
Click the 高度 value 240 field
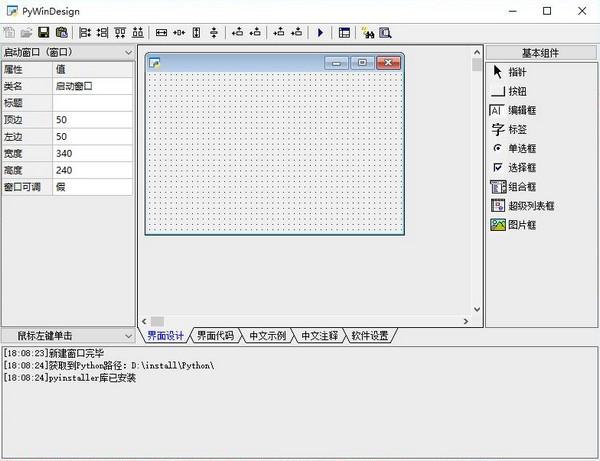click(x=92, y=170)
